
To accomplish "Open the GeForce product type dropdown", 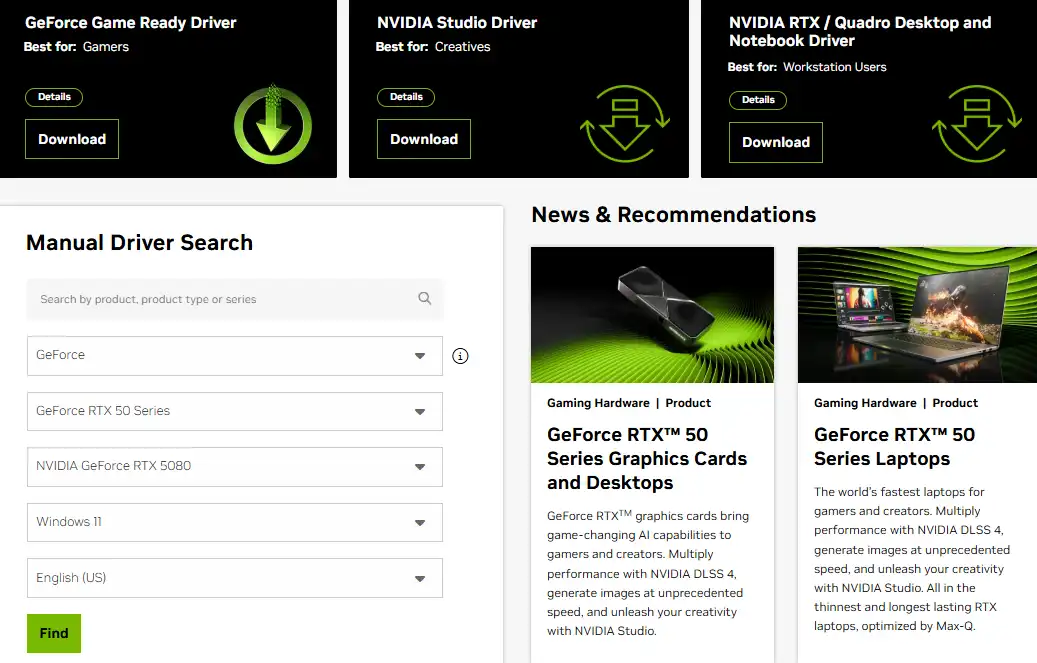I will [x=235, y=356].
